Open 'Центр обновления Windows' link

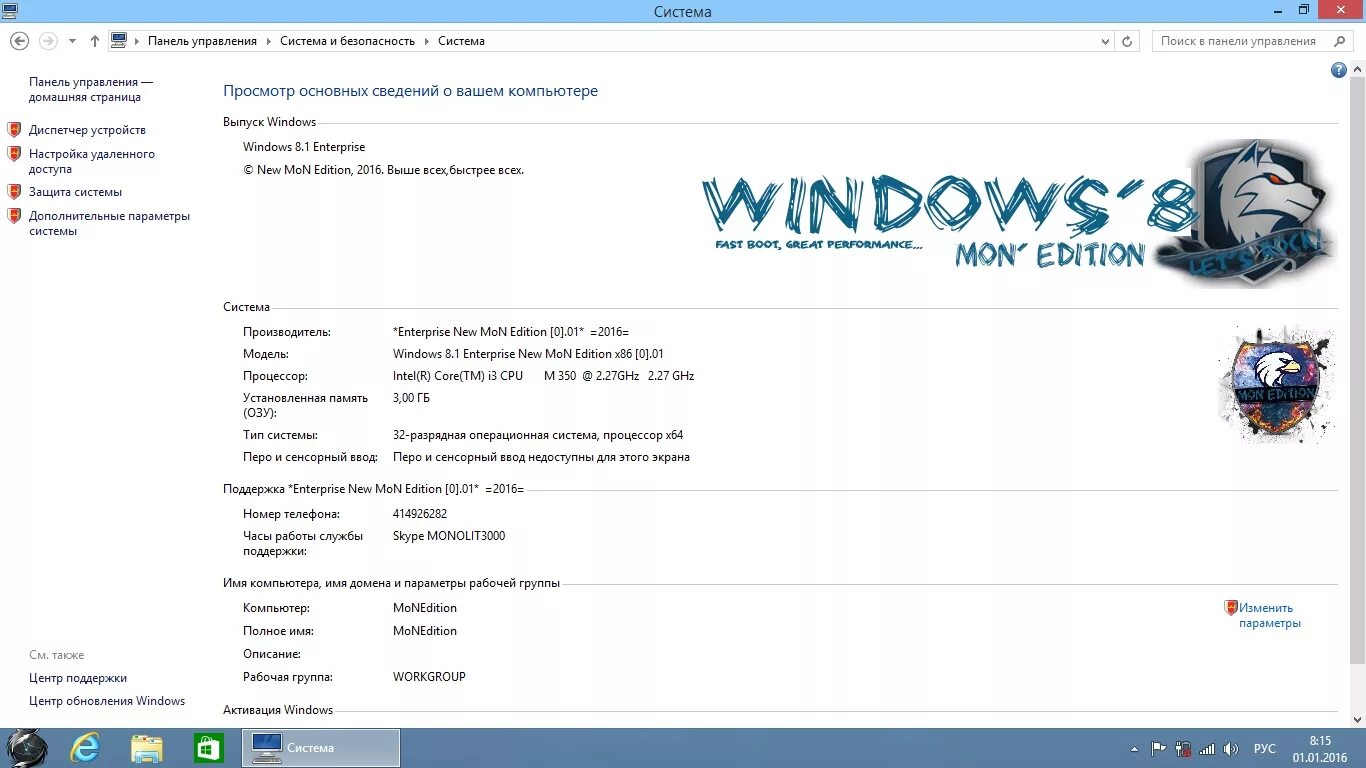[x=107, y=701]
